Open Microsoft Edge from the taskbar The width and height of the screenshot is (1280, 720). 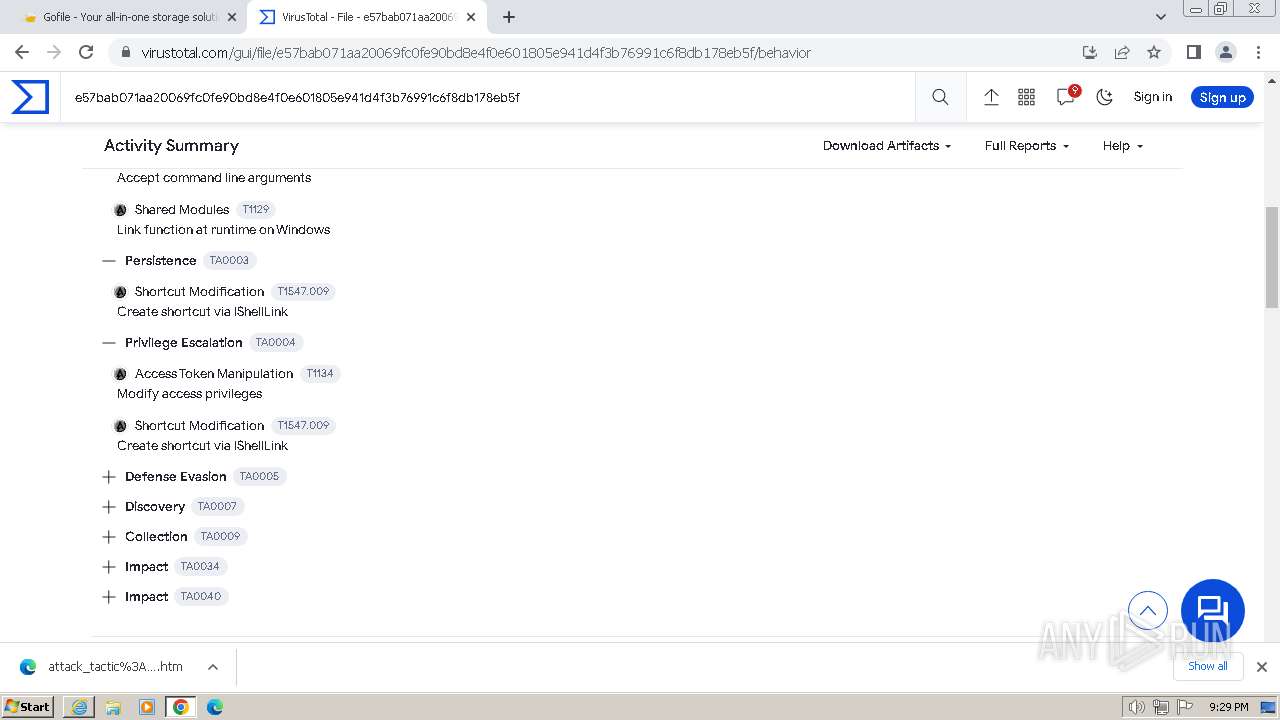(215, 707)
